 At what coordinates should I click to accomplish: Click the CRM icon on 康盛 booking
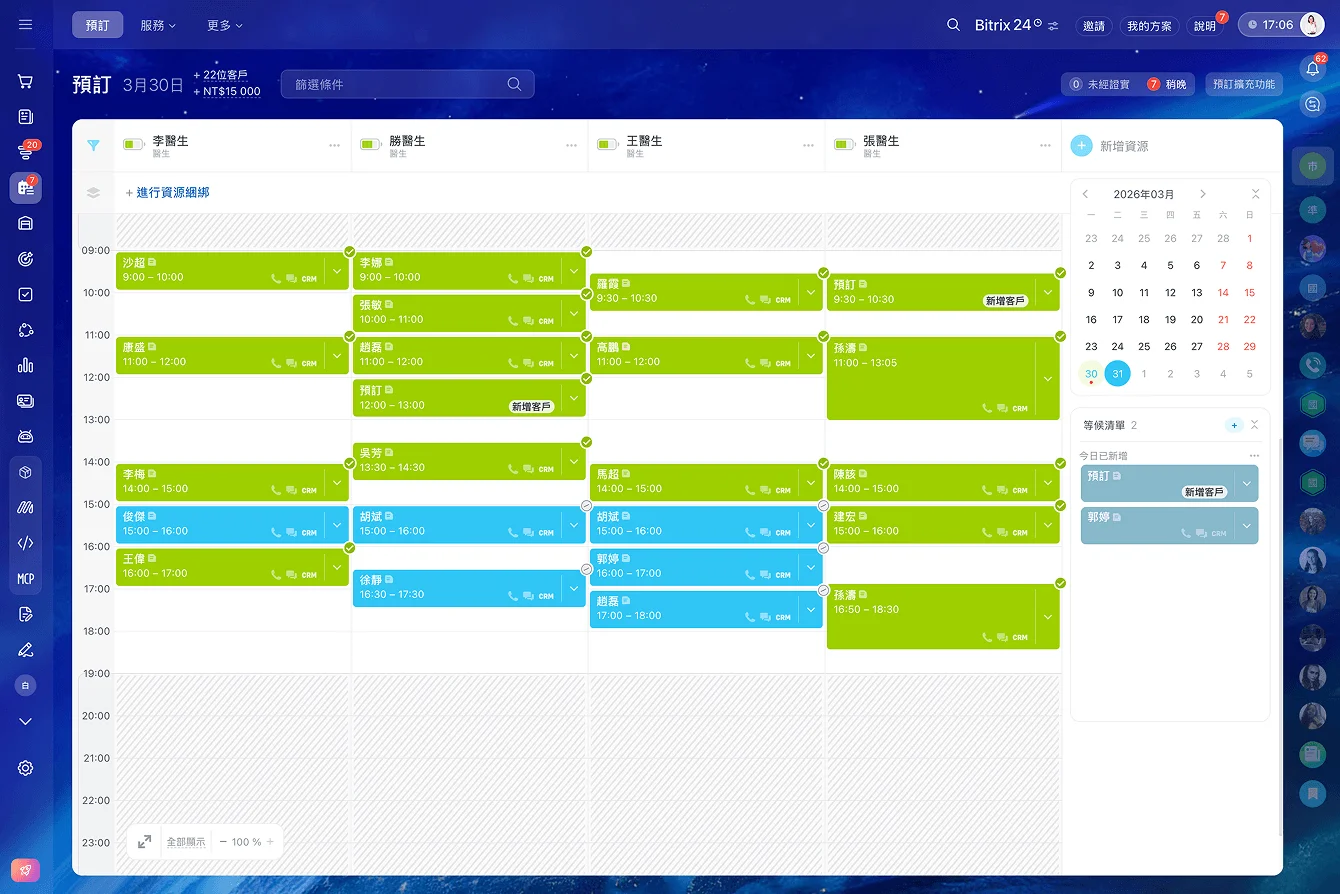coord(309,364)
